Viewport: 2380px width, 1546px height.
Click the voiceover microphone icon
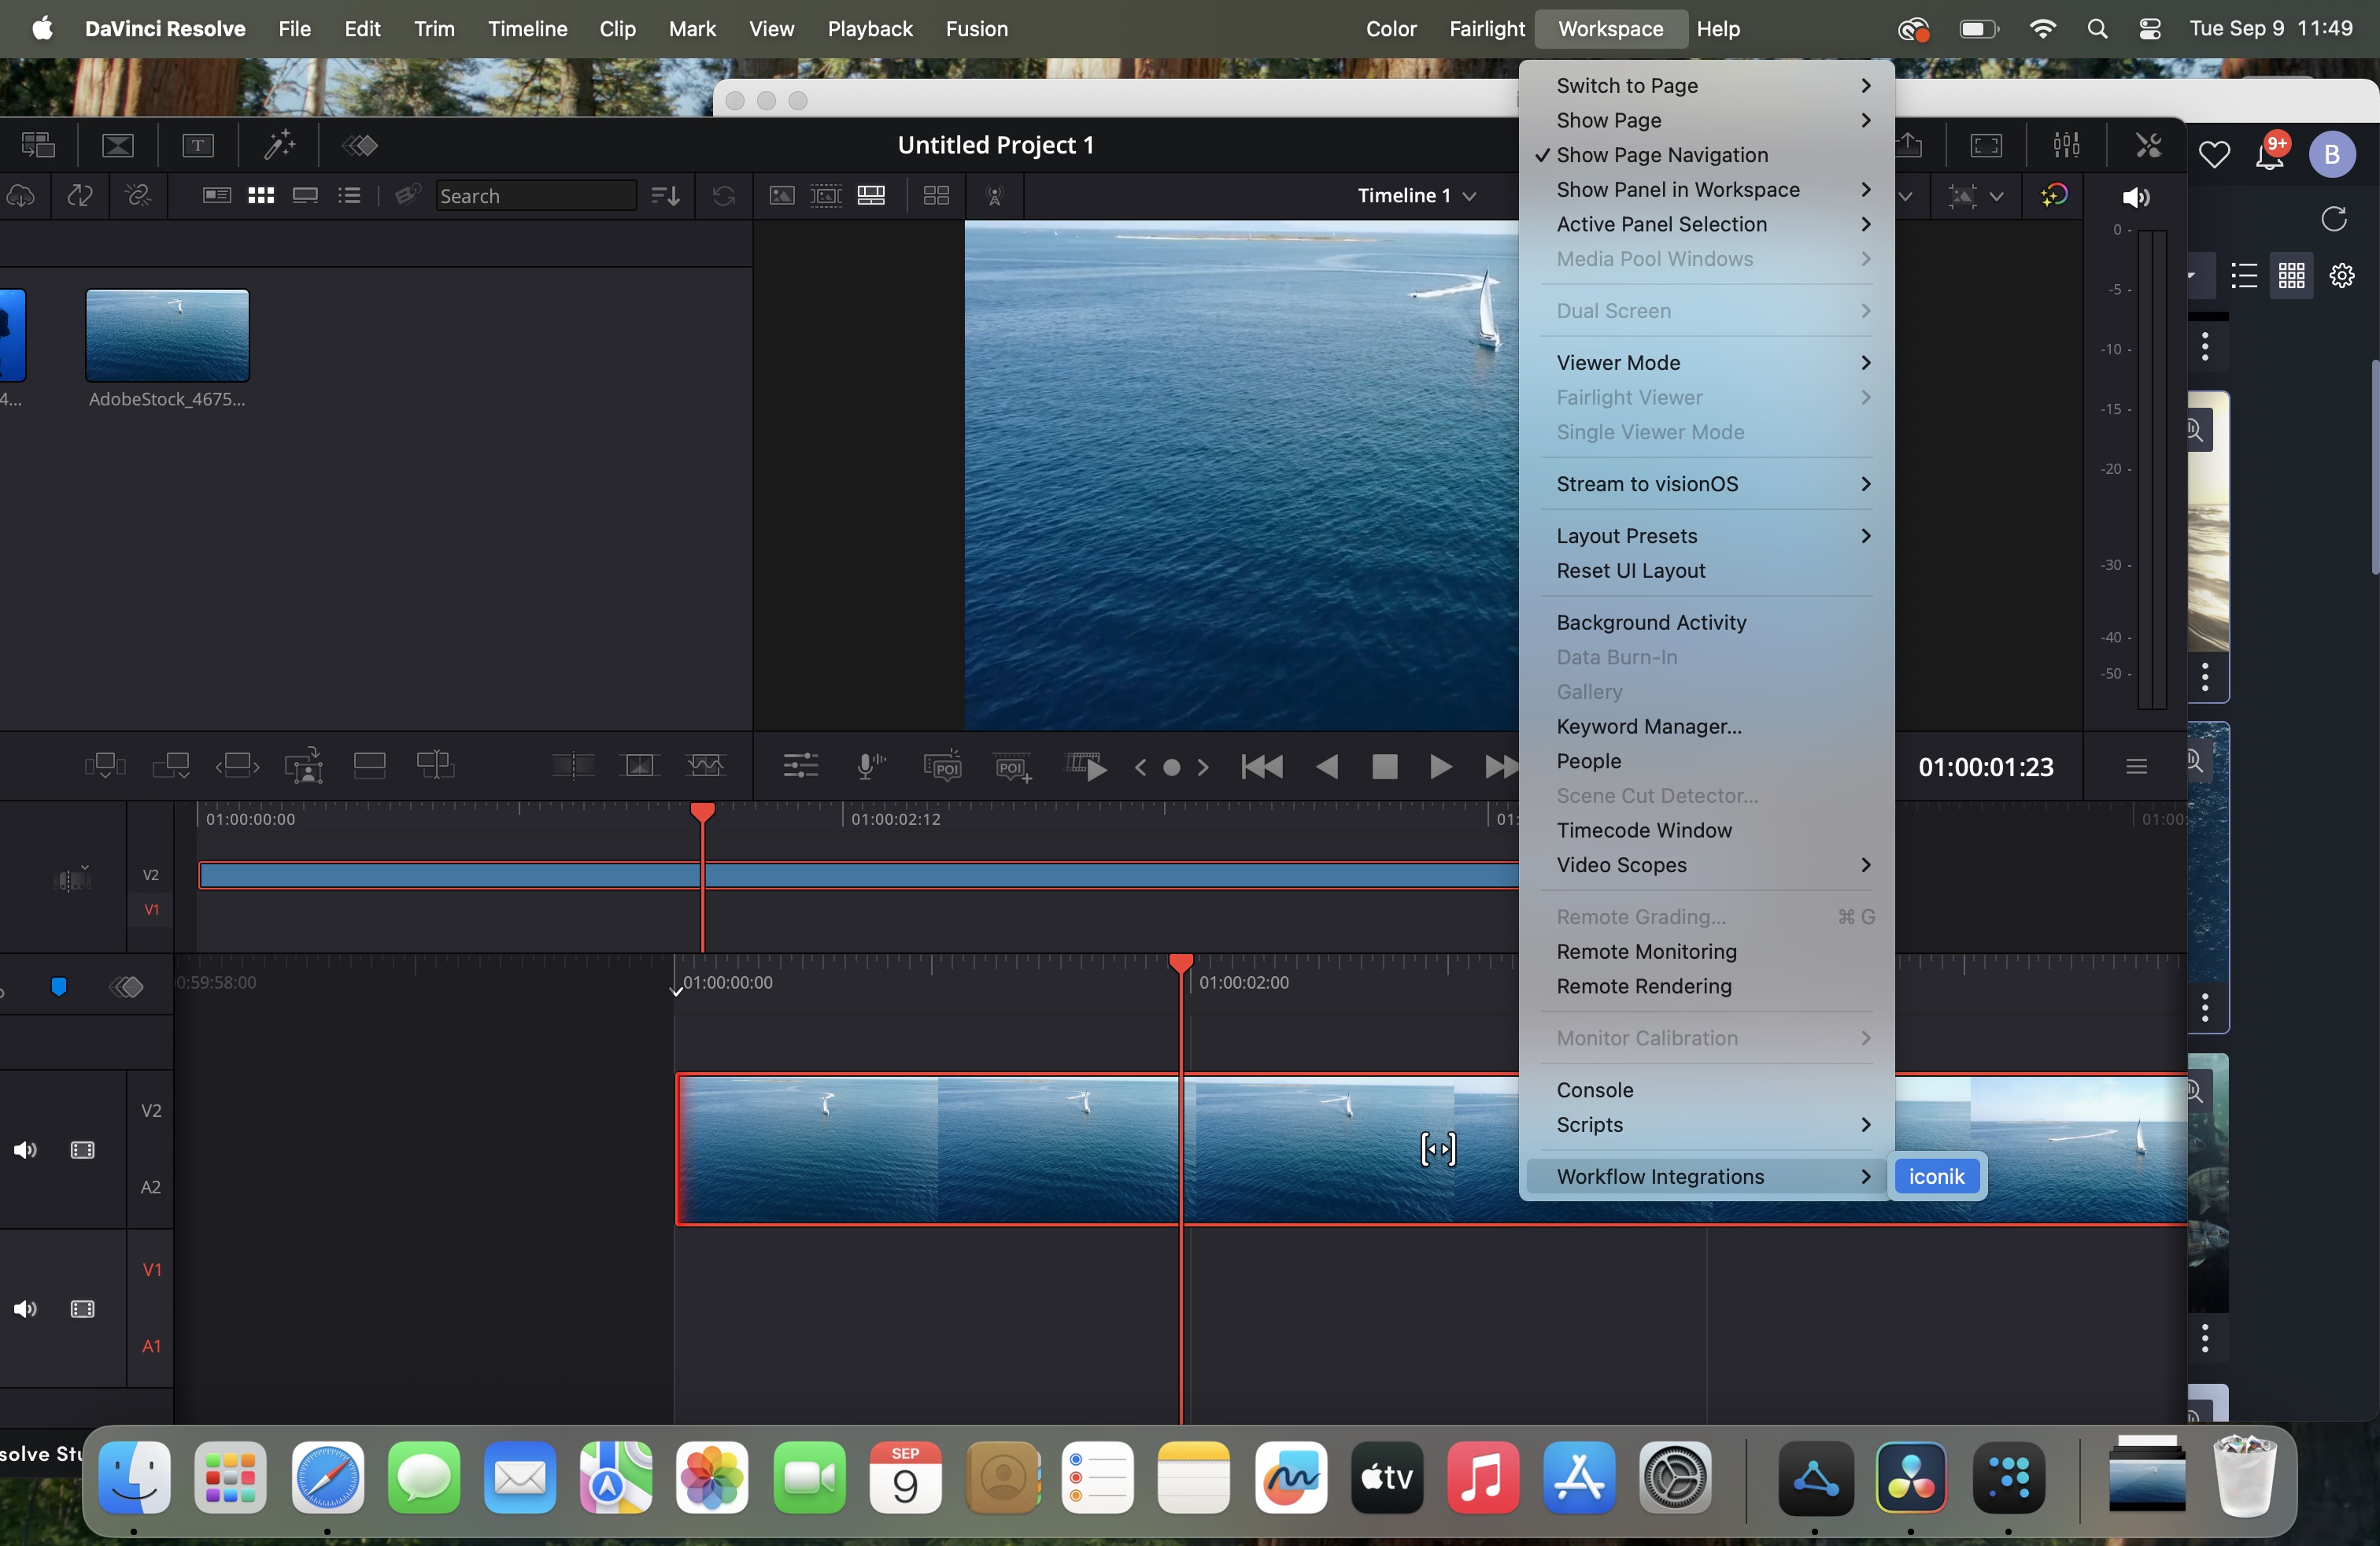[x=870, y=767]
